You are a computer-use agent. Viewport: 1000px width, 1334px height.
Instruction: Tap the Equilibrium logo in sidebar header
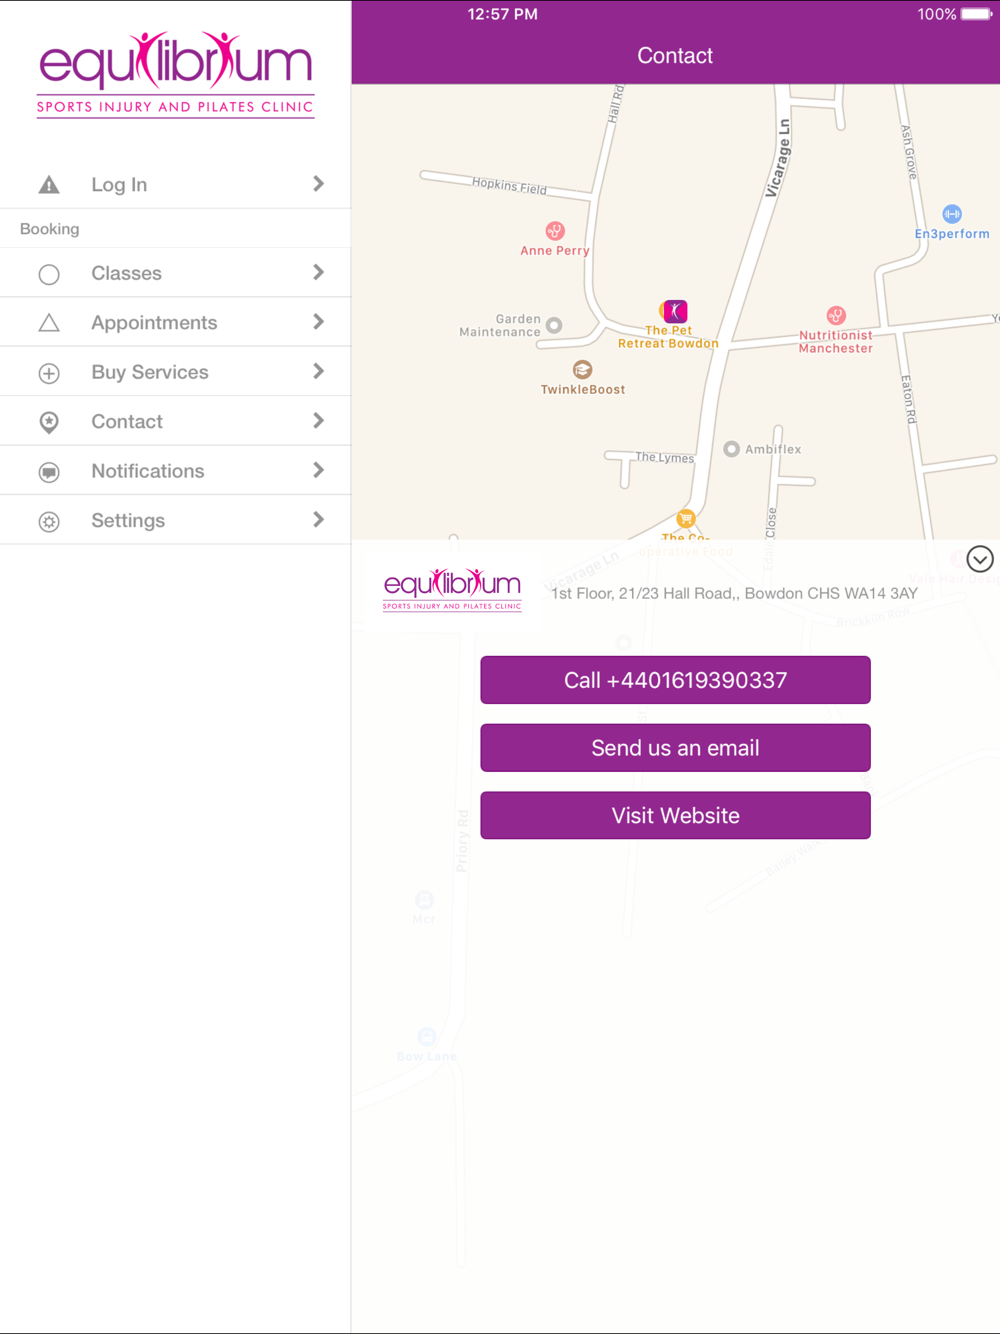(x=176, y=75)
